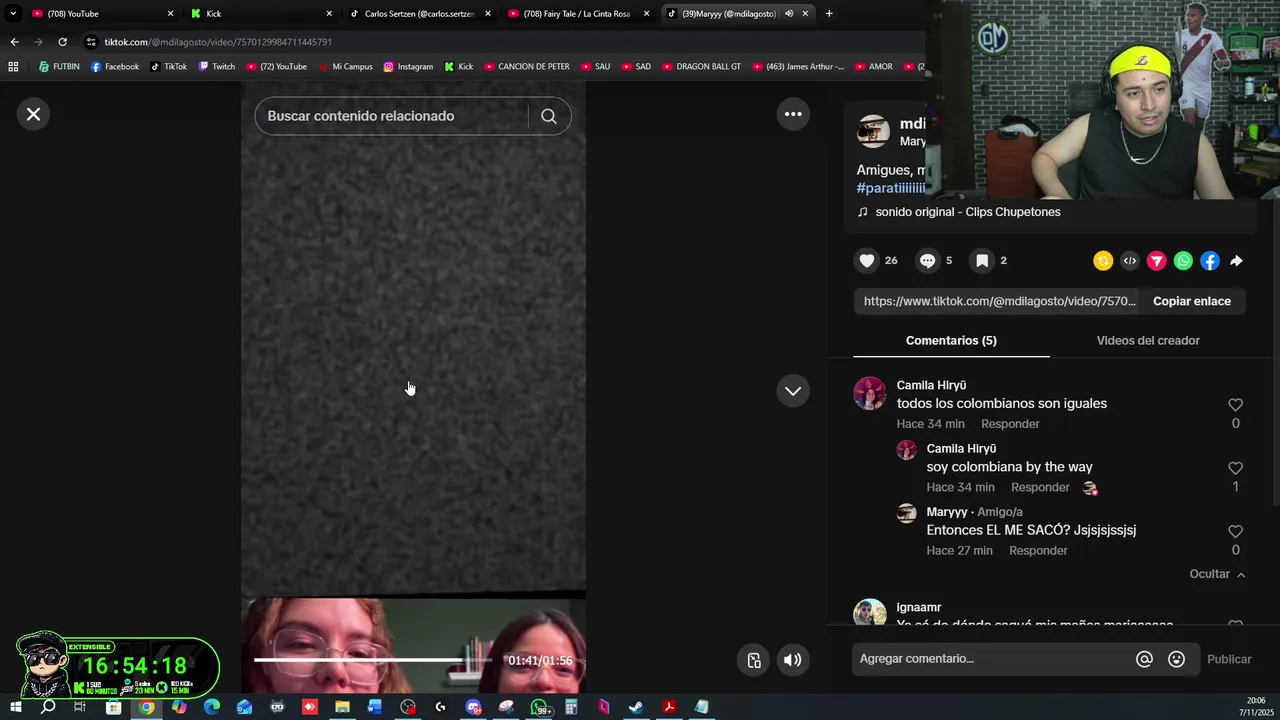
Task: Reply to 'todos los colombianos son iguales'
Action: [x=1010, y=424]
